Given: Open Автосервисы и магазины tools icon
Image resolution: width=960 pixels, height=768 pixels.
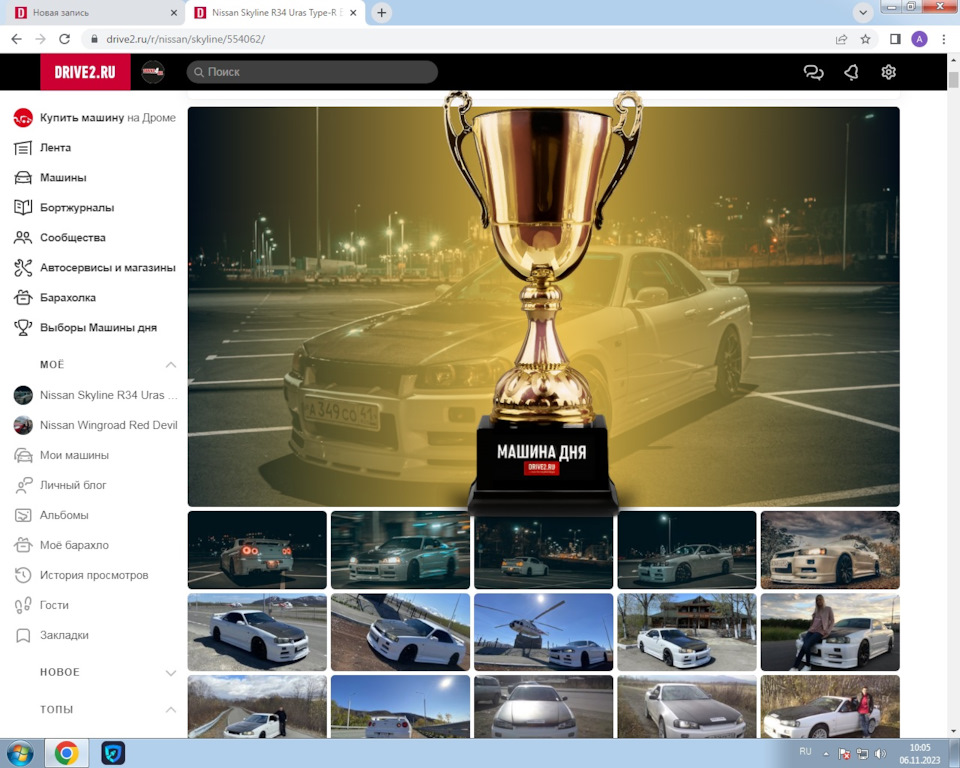Looking at the screenshot, I should point(23,268).
